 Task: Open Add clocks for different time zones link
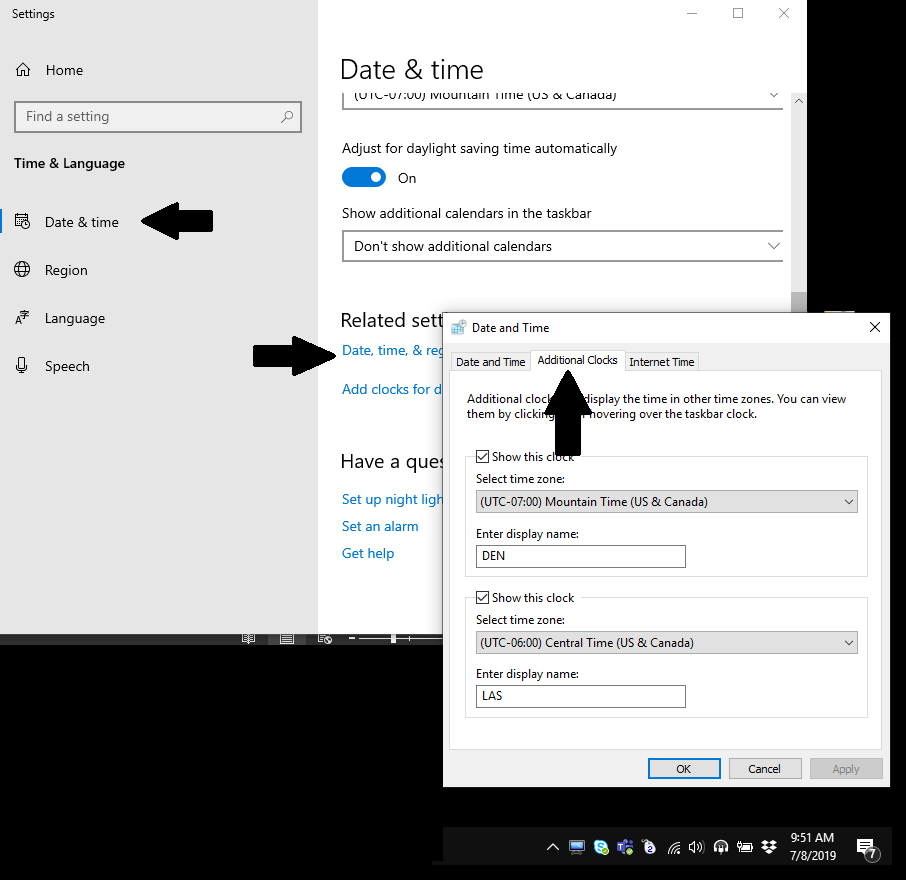tap(392, 389)
